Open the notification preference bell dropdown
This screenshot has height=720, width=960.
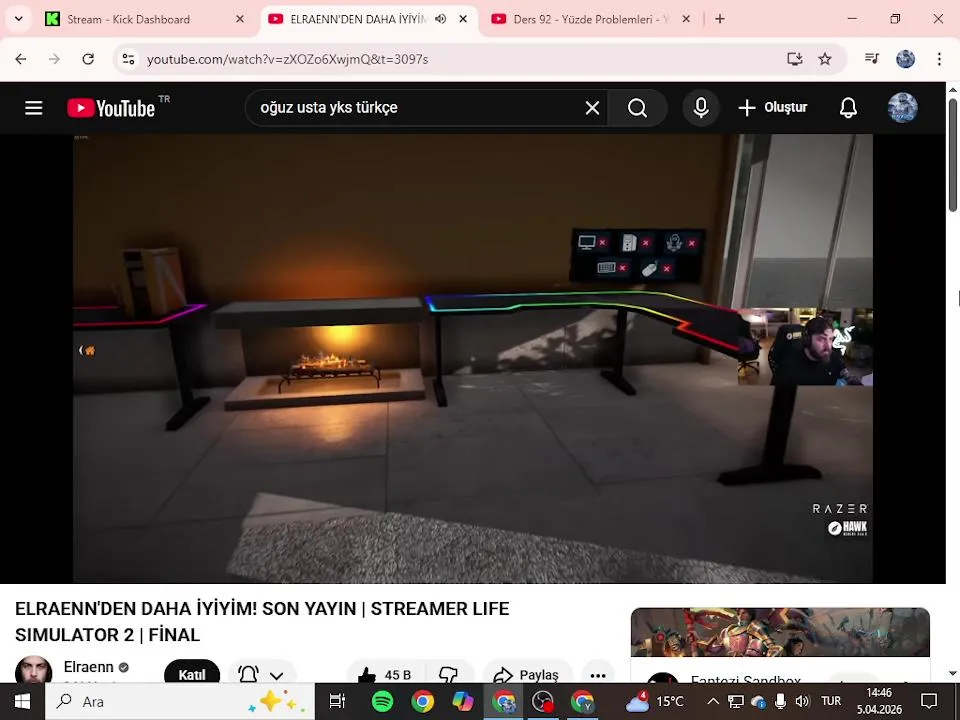[x=261, y=673]
